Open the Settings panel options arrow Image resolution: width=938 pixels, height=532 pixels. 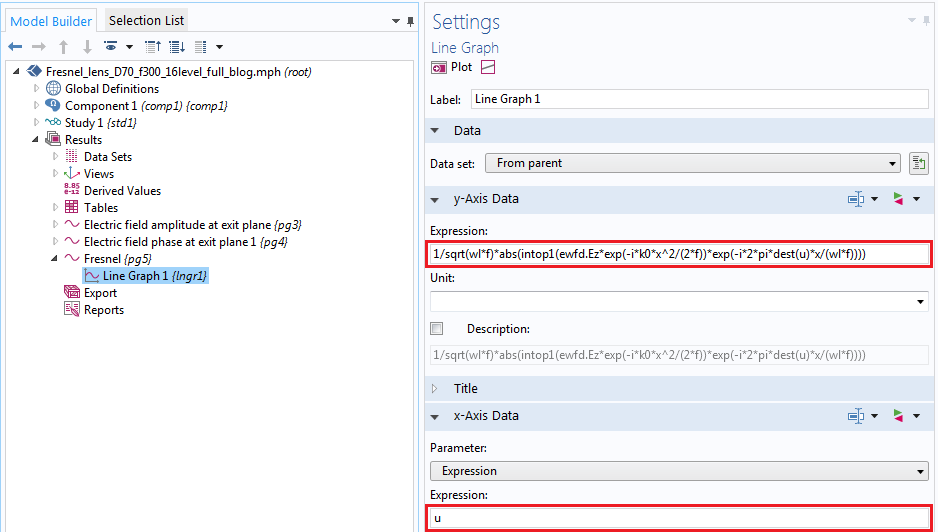pos(912,20)
